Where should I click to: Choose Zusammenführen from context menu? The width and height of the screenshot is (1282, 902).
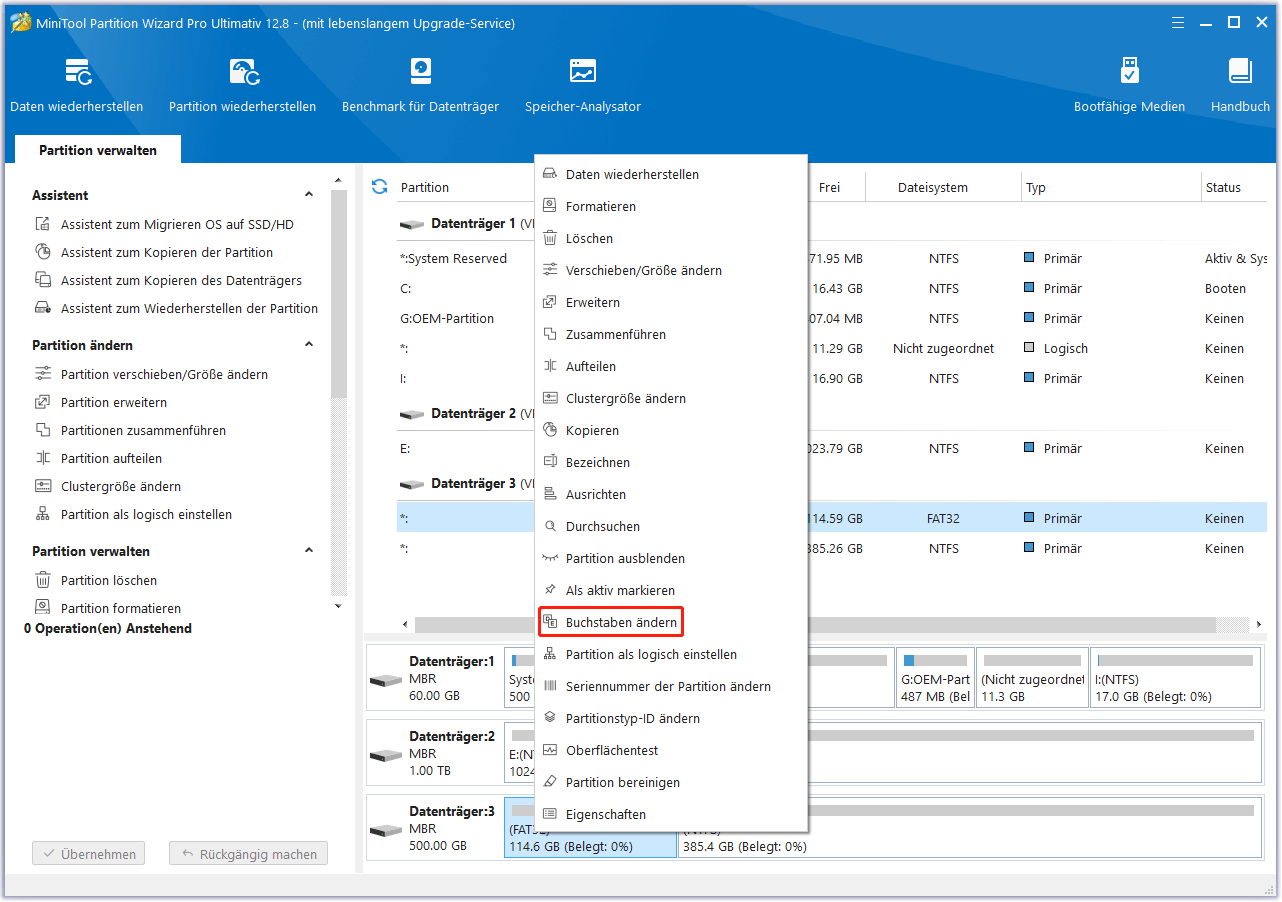tap(671, 335)
